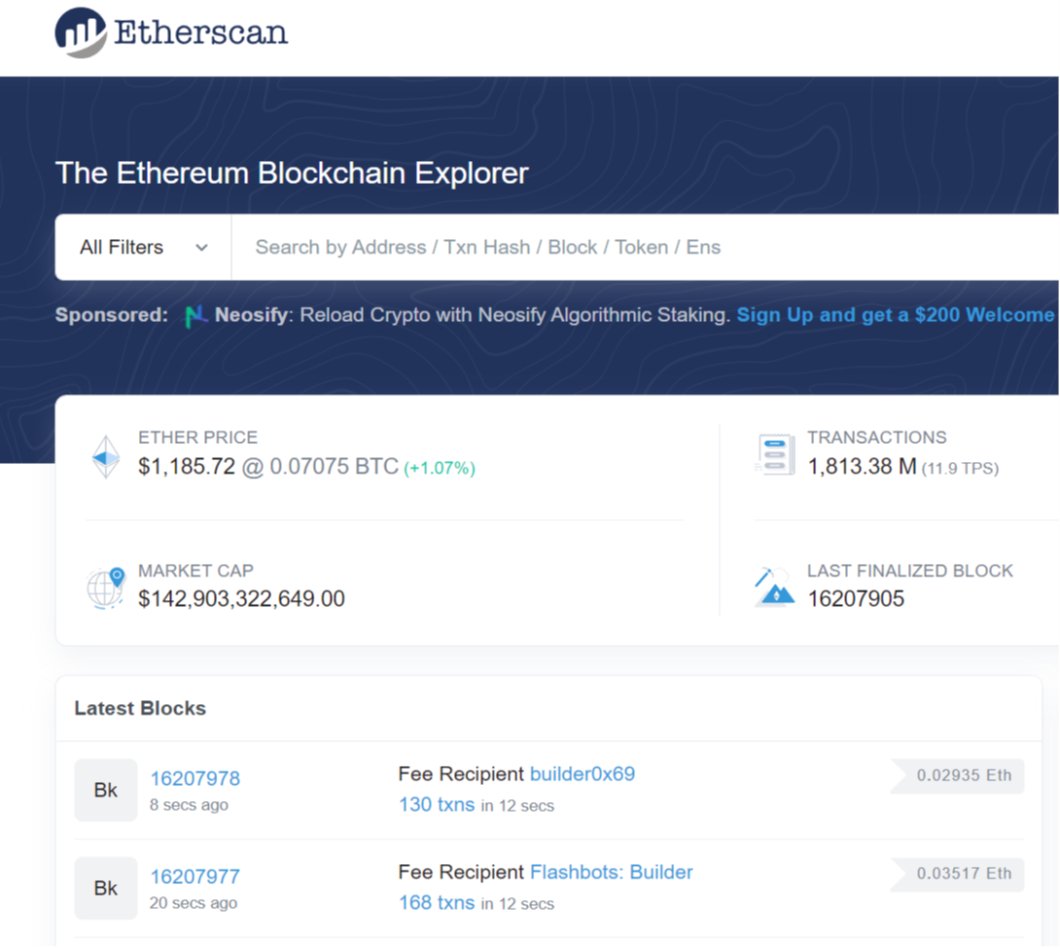Open fee recipient builder0x69
The image size is (1060, 948).
pyautogui.click(x=582, y=774)
